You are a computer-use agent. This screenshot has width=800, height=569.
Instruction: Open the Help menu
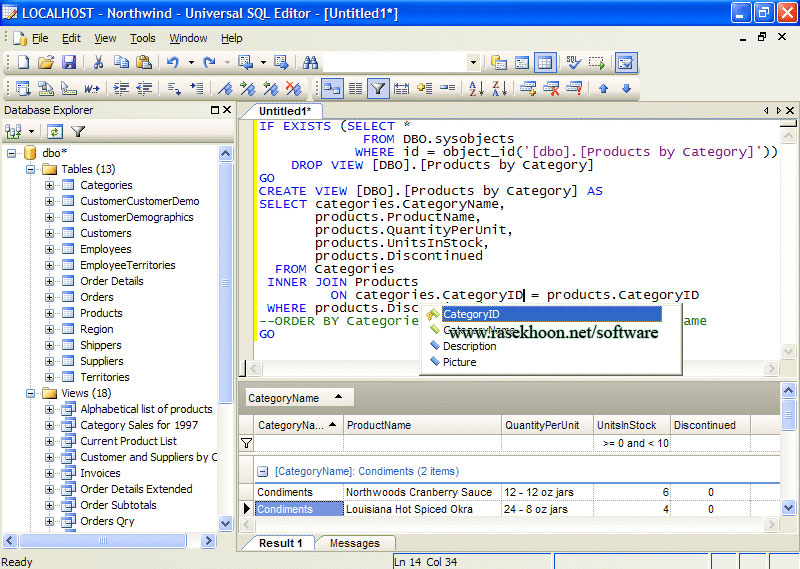tap(232, 38)
